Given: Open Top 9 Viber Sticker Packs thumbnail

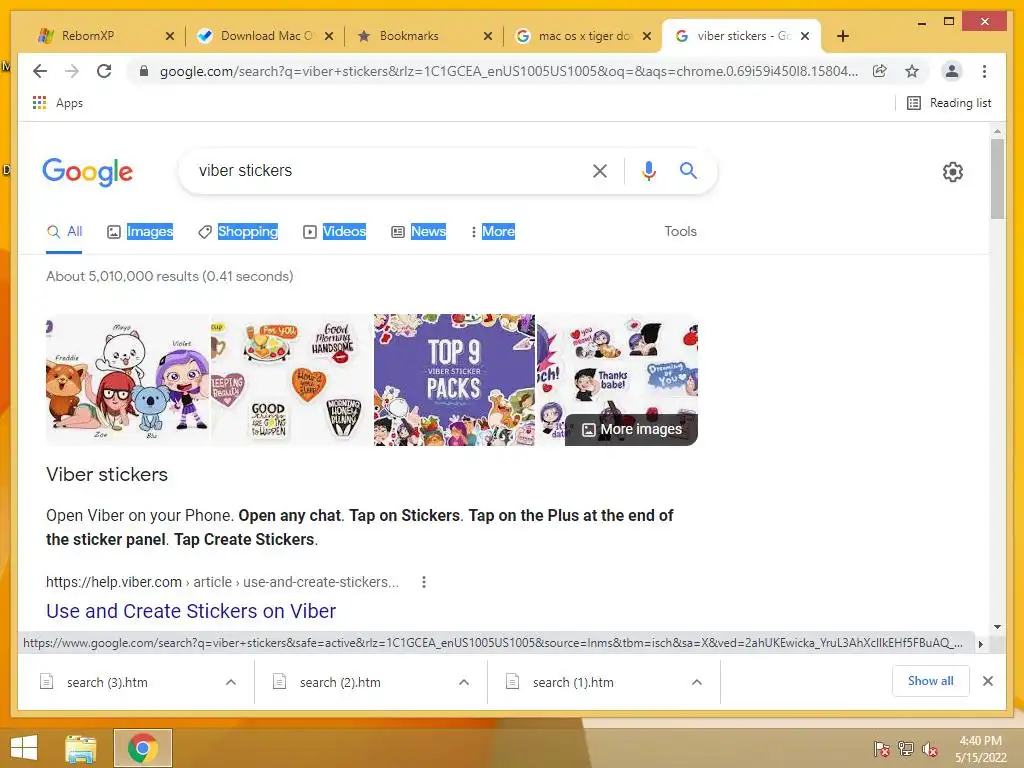Looking at the screenshot, I should (x=454, y=380).
